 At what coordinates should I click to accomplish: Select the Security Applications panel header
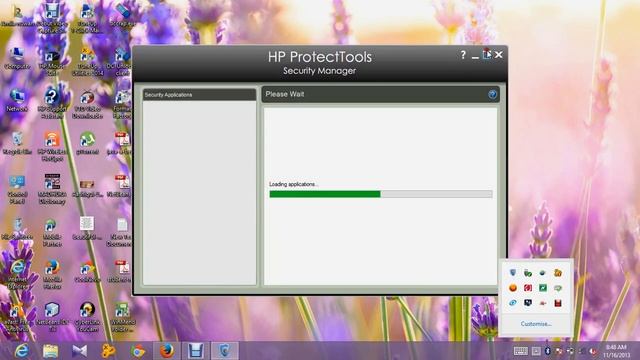click(199, 95)
